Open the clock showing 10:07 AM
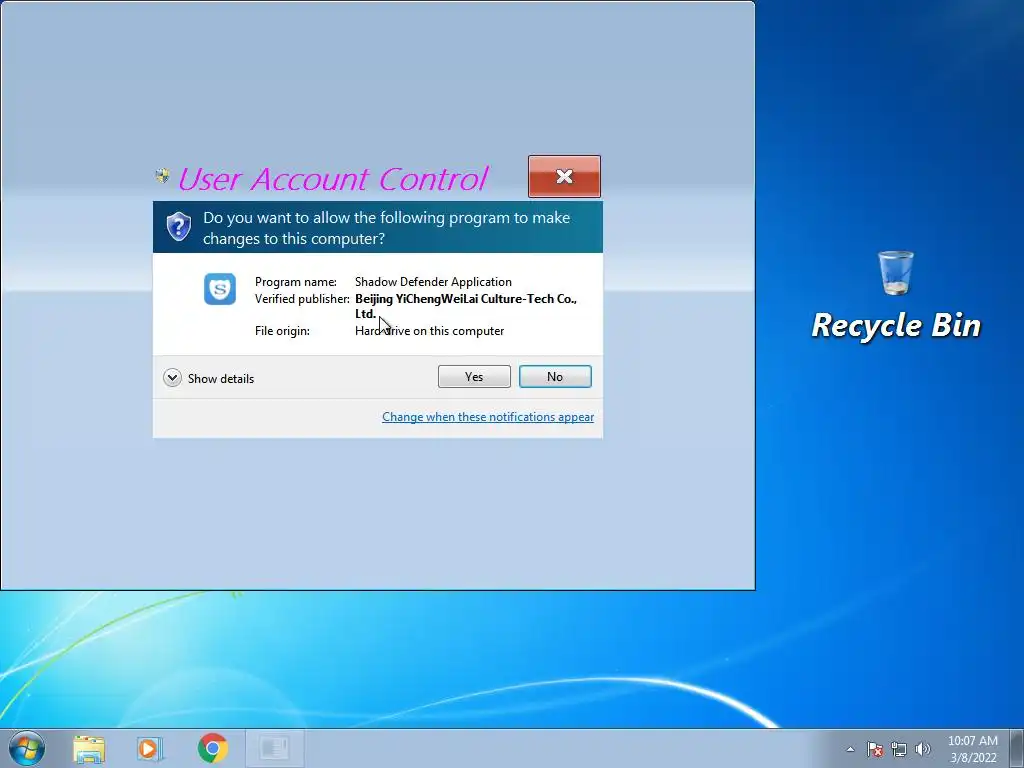The height and width of the screenshot is (768, 1024). coord(973,749)
